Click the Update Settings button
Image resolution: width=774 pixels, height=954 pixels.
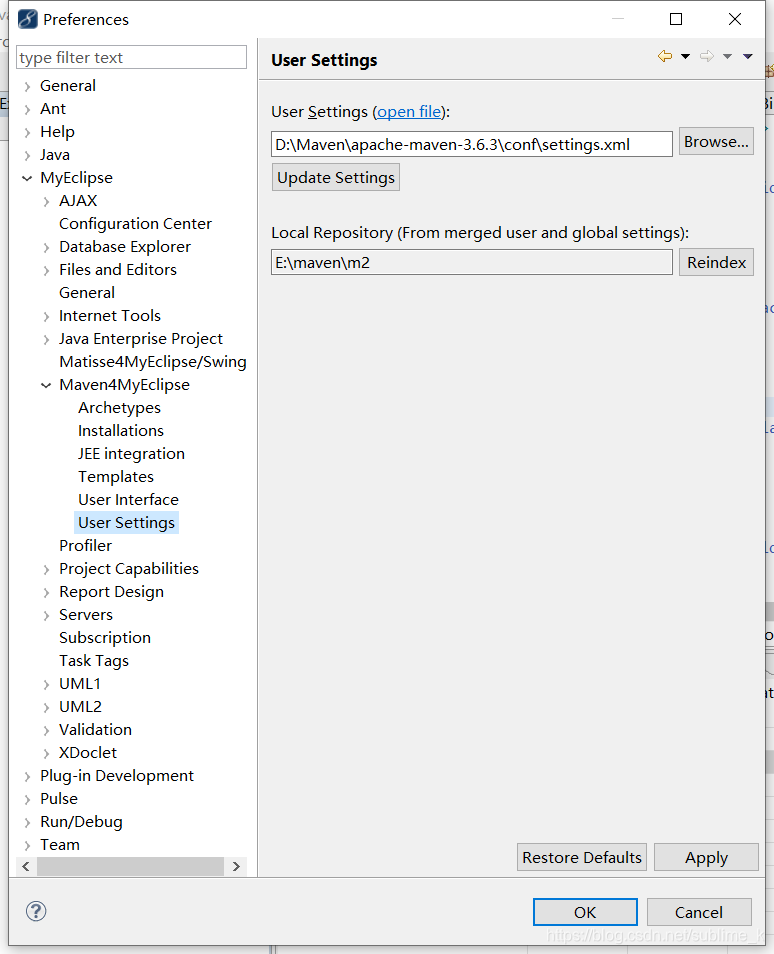pos(336,177)
